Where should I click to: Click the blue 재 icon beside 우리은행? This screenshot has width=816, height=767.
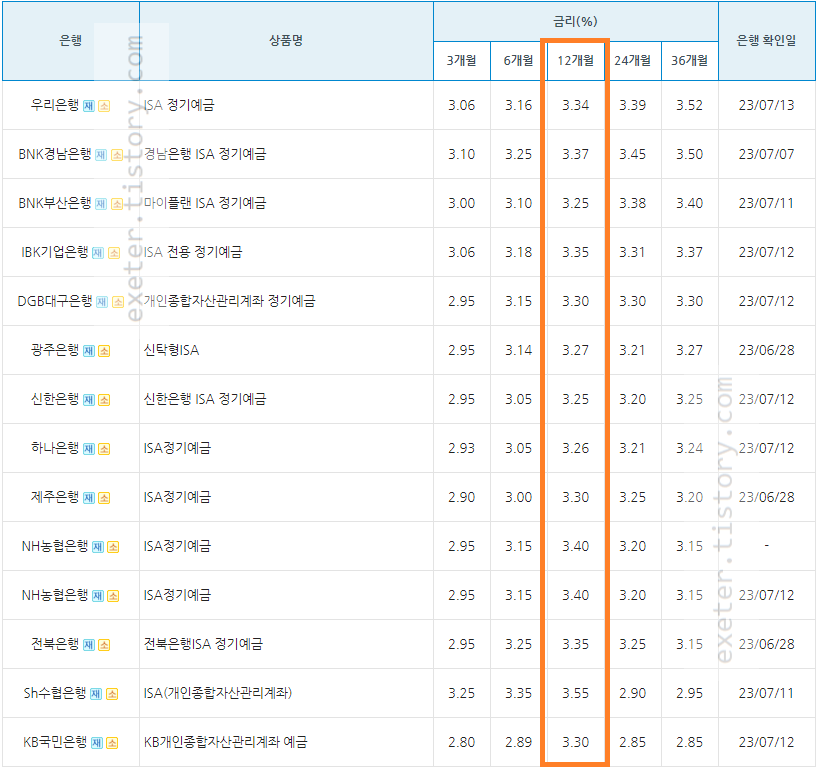click(x=89, y=106)
